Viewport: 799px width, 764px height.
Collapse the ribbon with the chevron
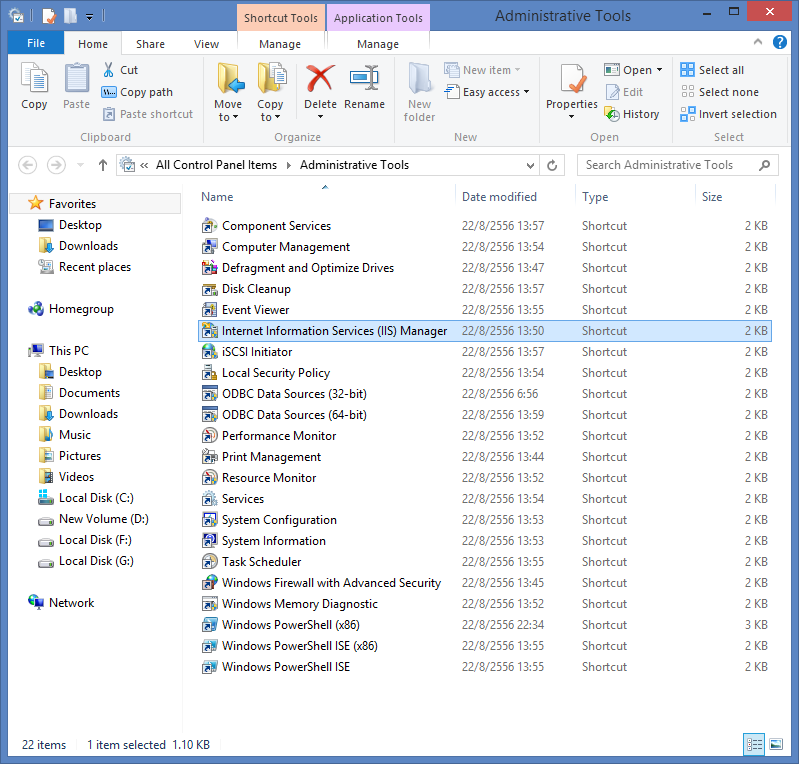pyautogui.click(x=758, y=42)
